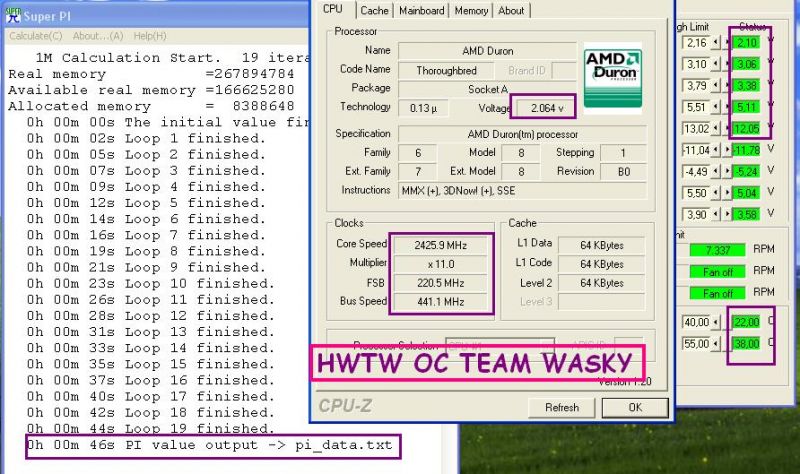
Task: Click the L1 Code 64 KBytes cache value
Action: pyautogui.click(x=602, y=264)
